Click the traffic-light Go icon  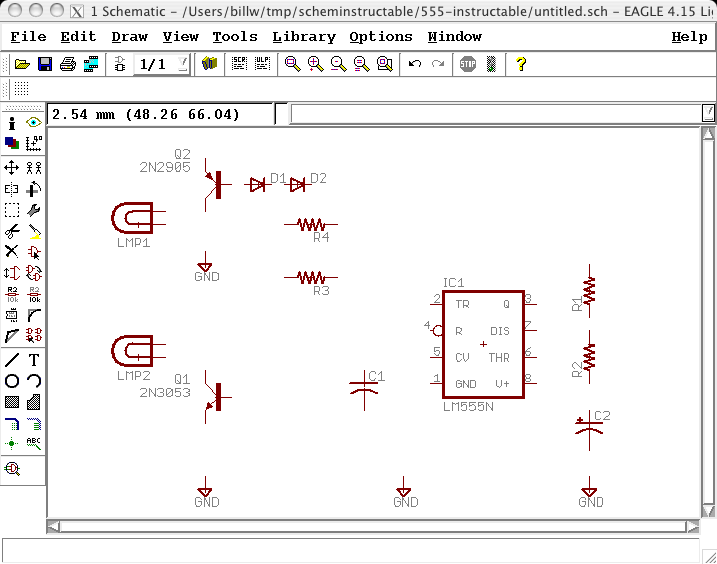click(x=491, y=64)
